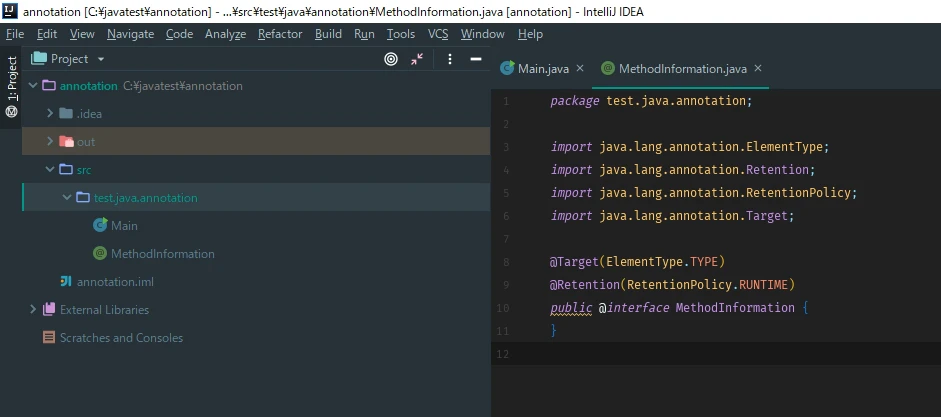Click the External Libraries icon
This screenshot has width=941, height=417.
49,310
